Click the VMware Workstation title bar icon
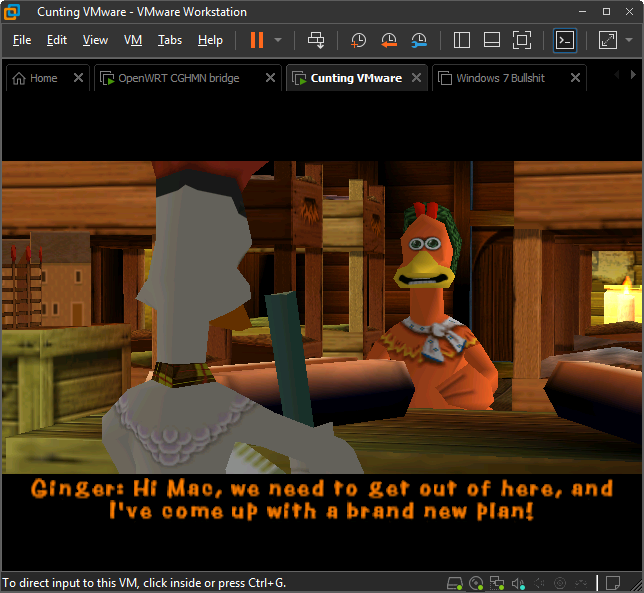The image size is (644, 593). tap(12, 11)
